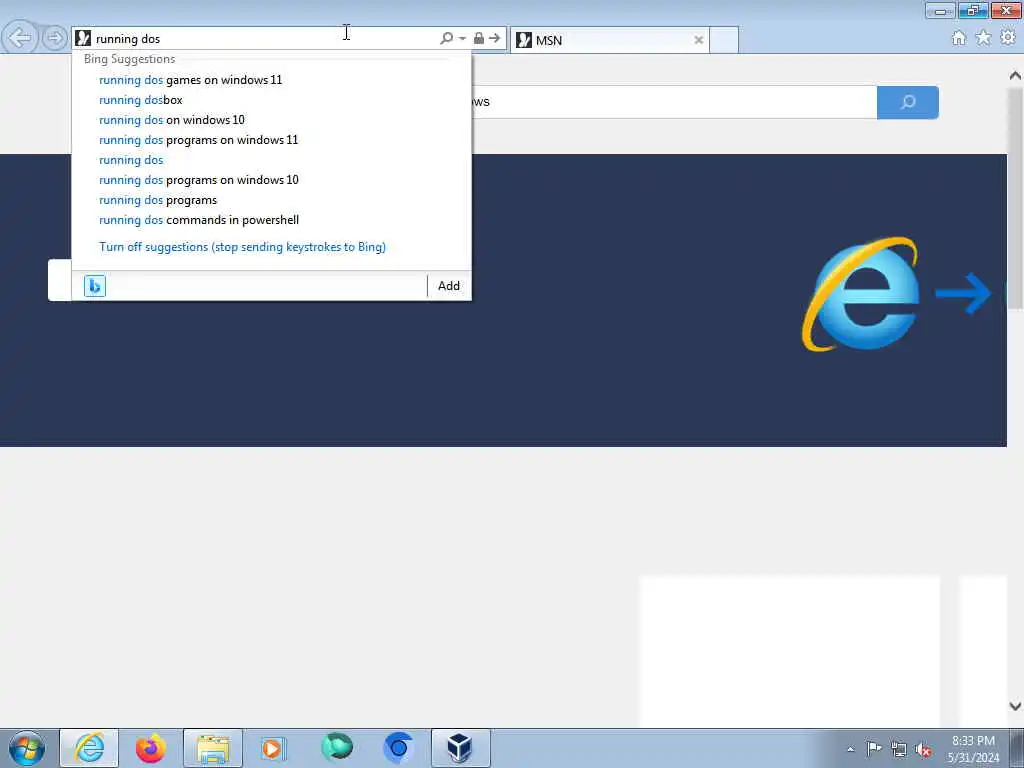Click the muted volume tray icon
Screen dimensions: 1024x768
[x=923, y=750]
